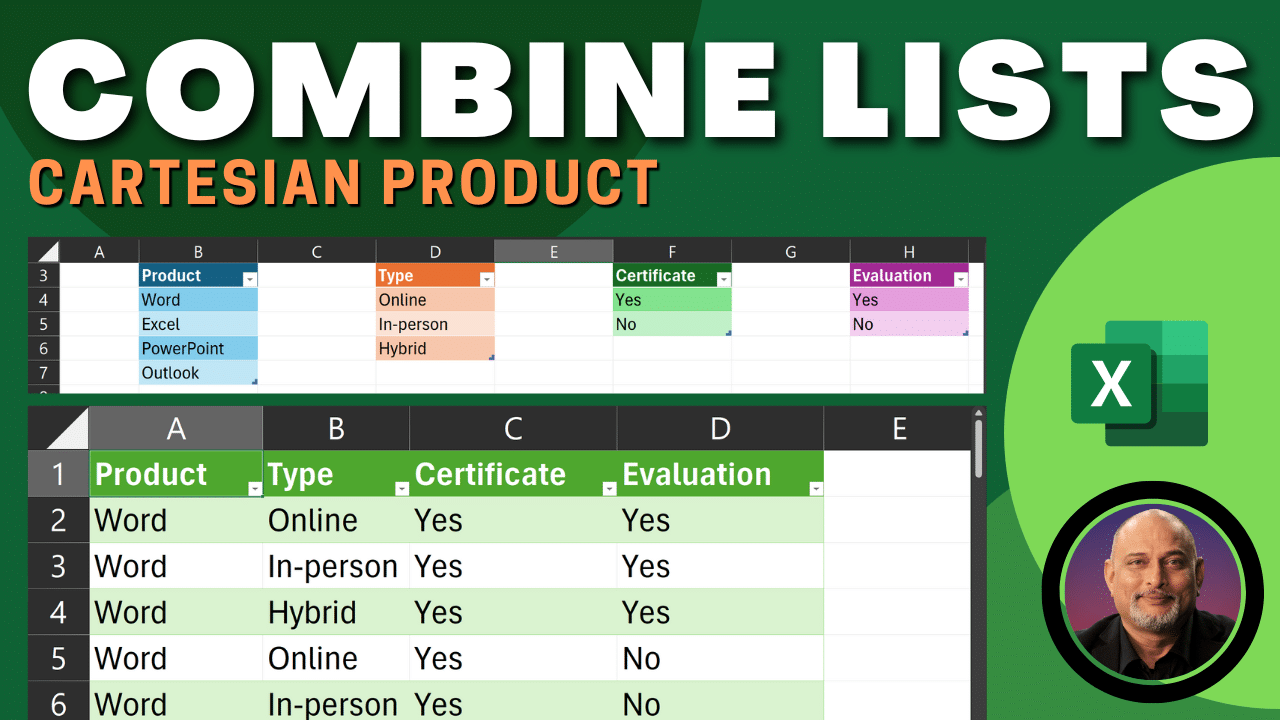Select column B header in lower sheet
This screenshot has width=1280, height=720.
coord(336,428)
